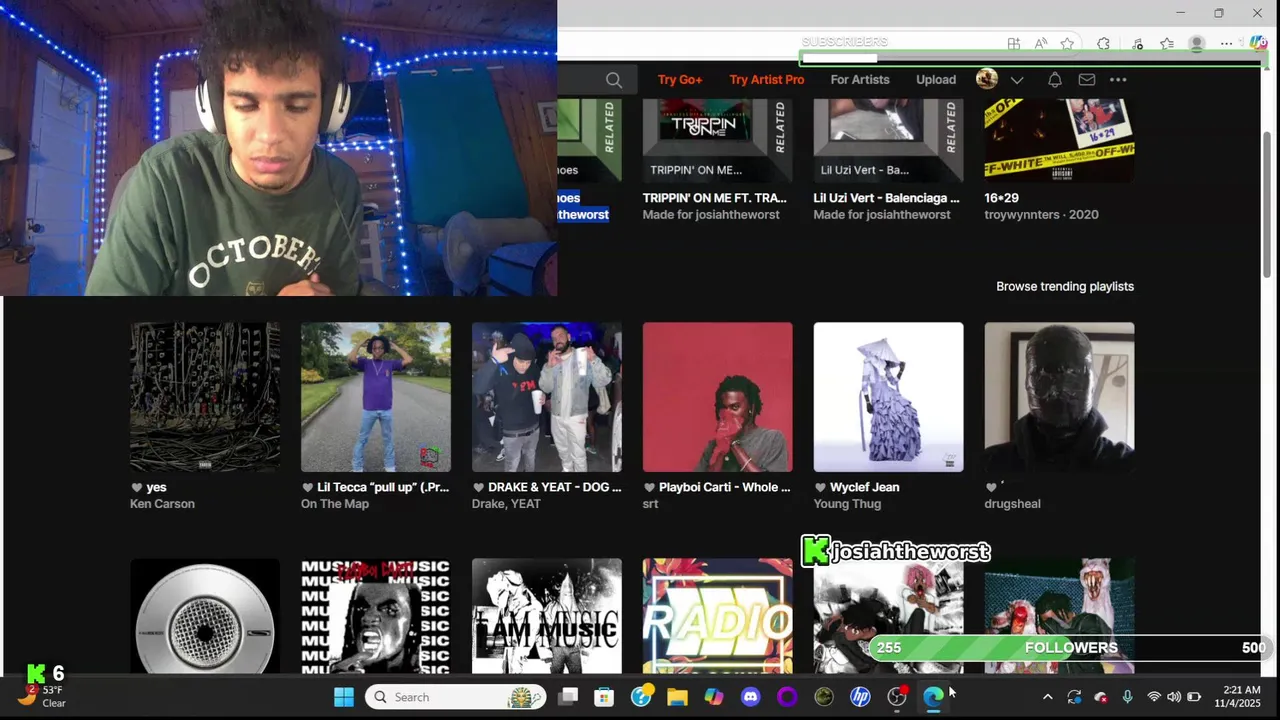Screen dimensions: 1280x720
Task: Open Edge Settings and more menu
Action: pos(1227,43)
